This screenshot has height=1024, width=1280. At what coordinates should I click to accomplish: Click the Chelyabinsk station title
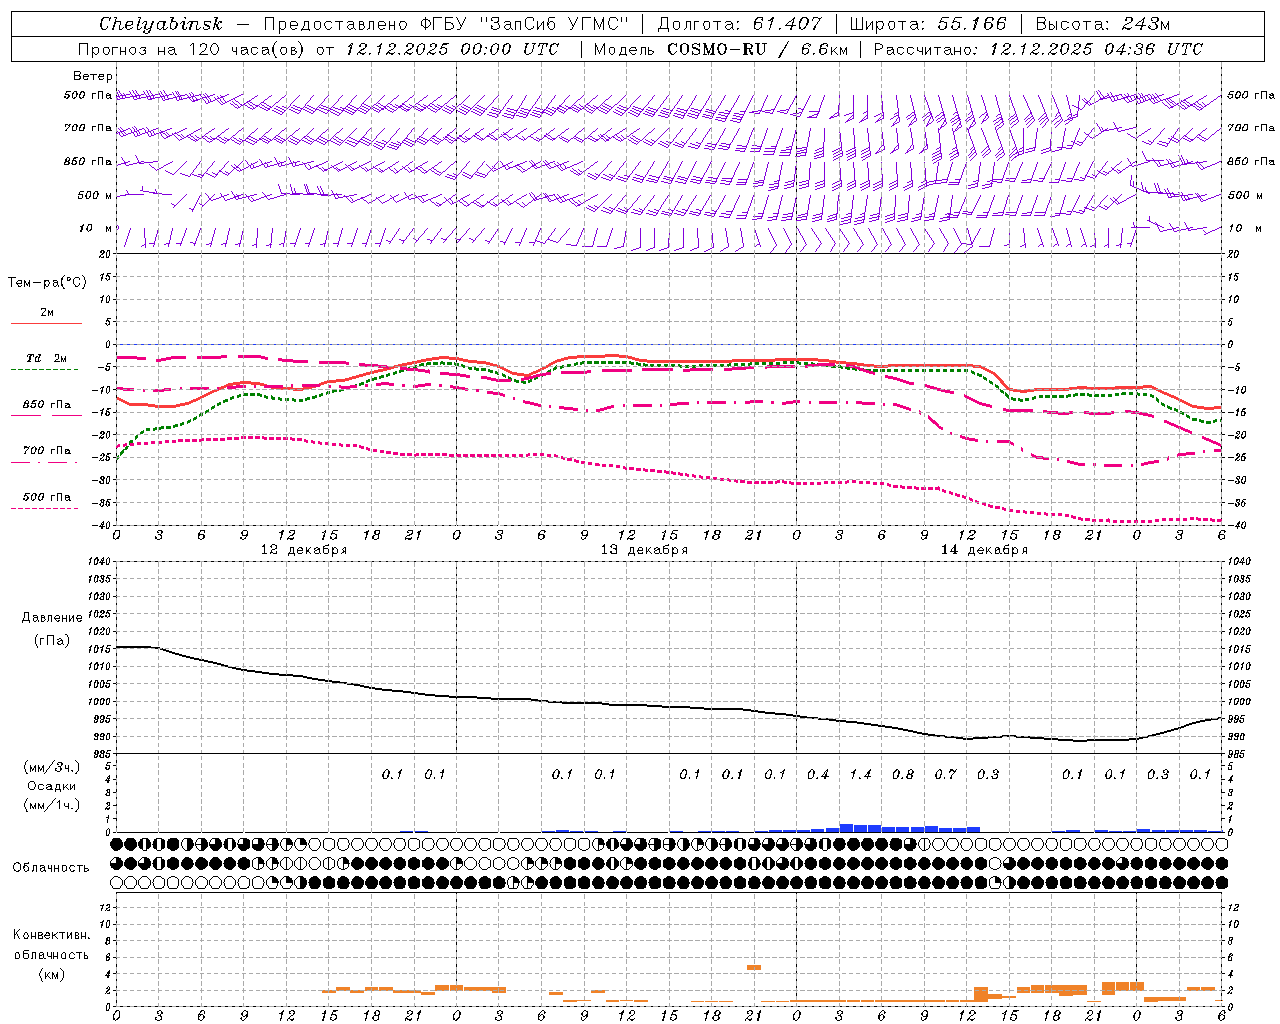161,24
